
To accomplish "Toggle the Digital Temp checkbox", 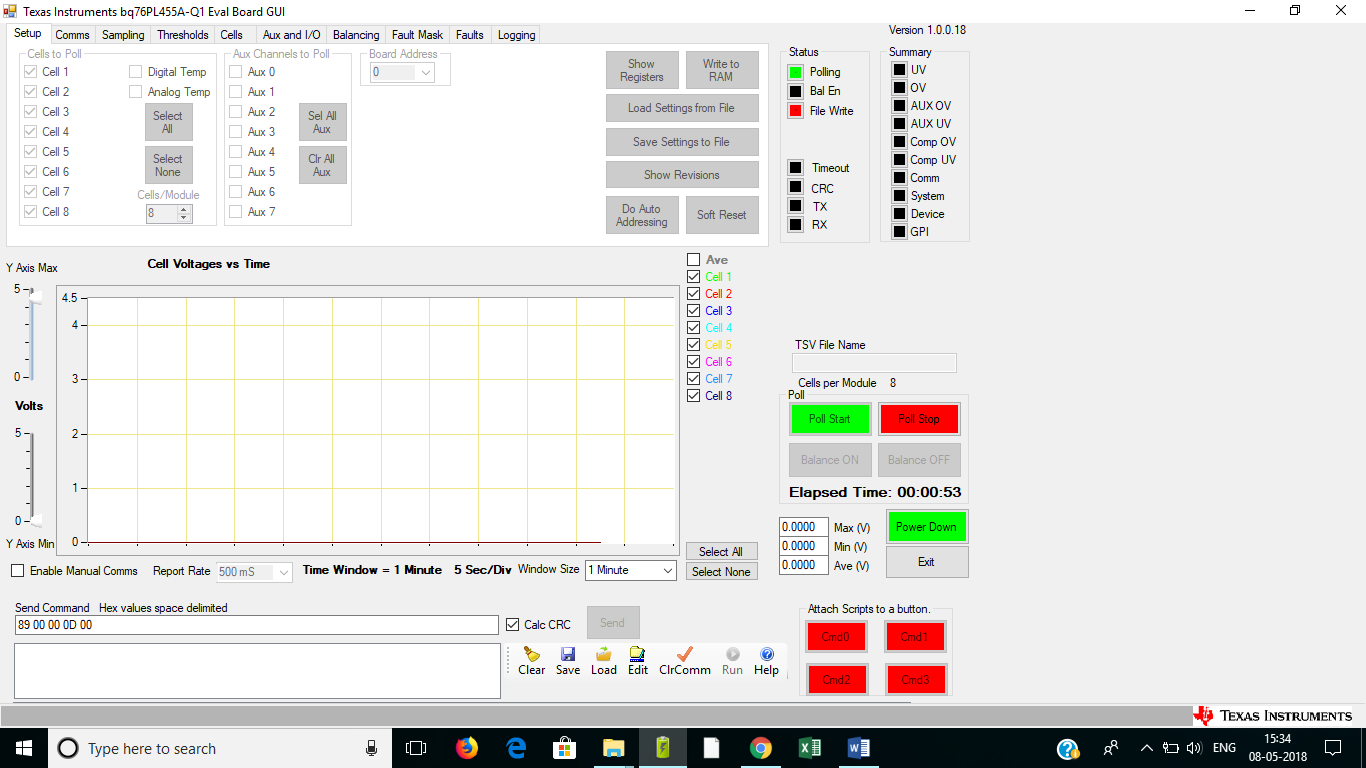I will 135,72.
